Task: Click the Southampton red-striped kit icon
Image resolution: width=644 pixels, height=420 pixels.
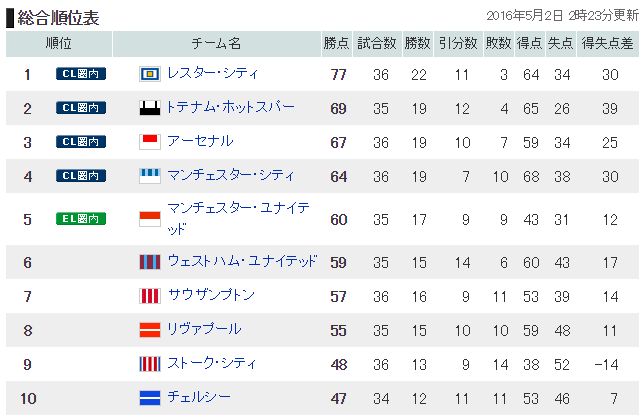Action: pyautogui.click(x=150, y=296)
